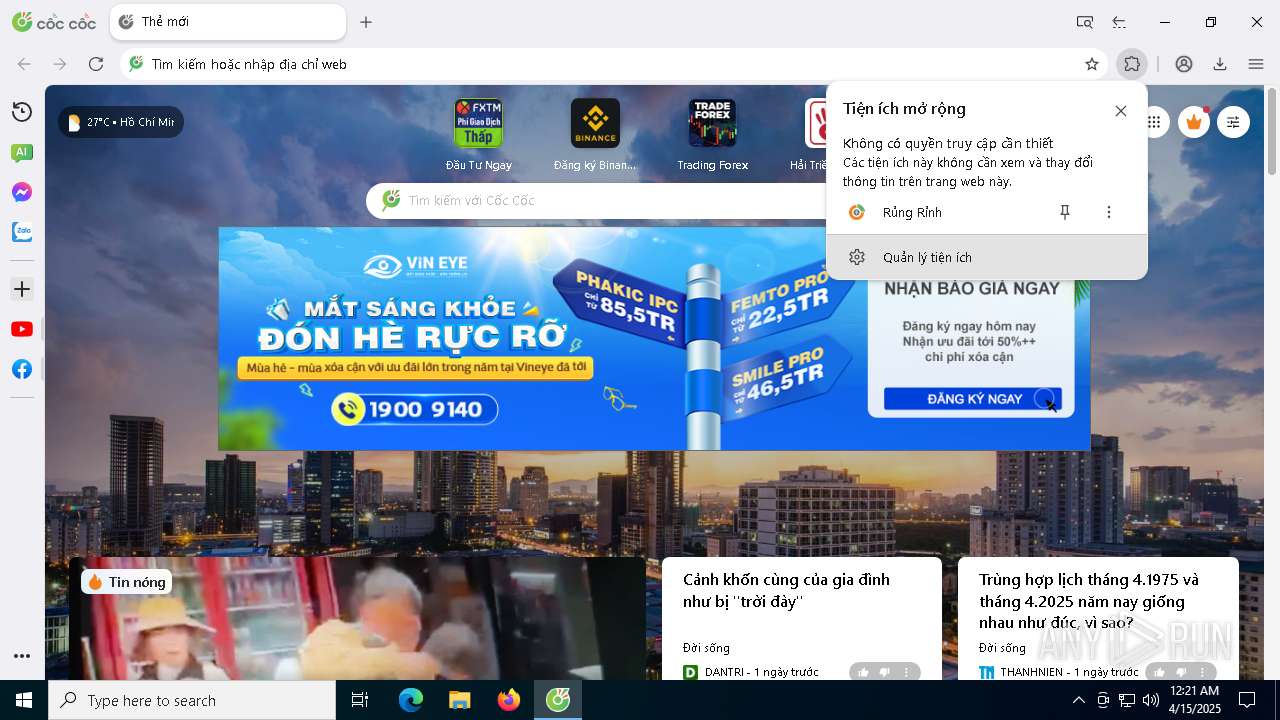This screenshot has width=1280, height=720.
Task: Toggle the extensions puzzle icon in toolbar
Action: click(x=1132, y=64)
